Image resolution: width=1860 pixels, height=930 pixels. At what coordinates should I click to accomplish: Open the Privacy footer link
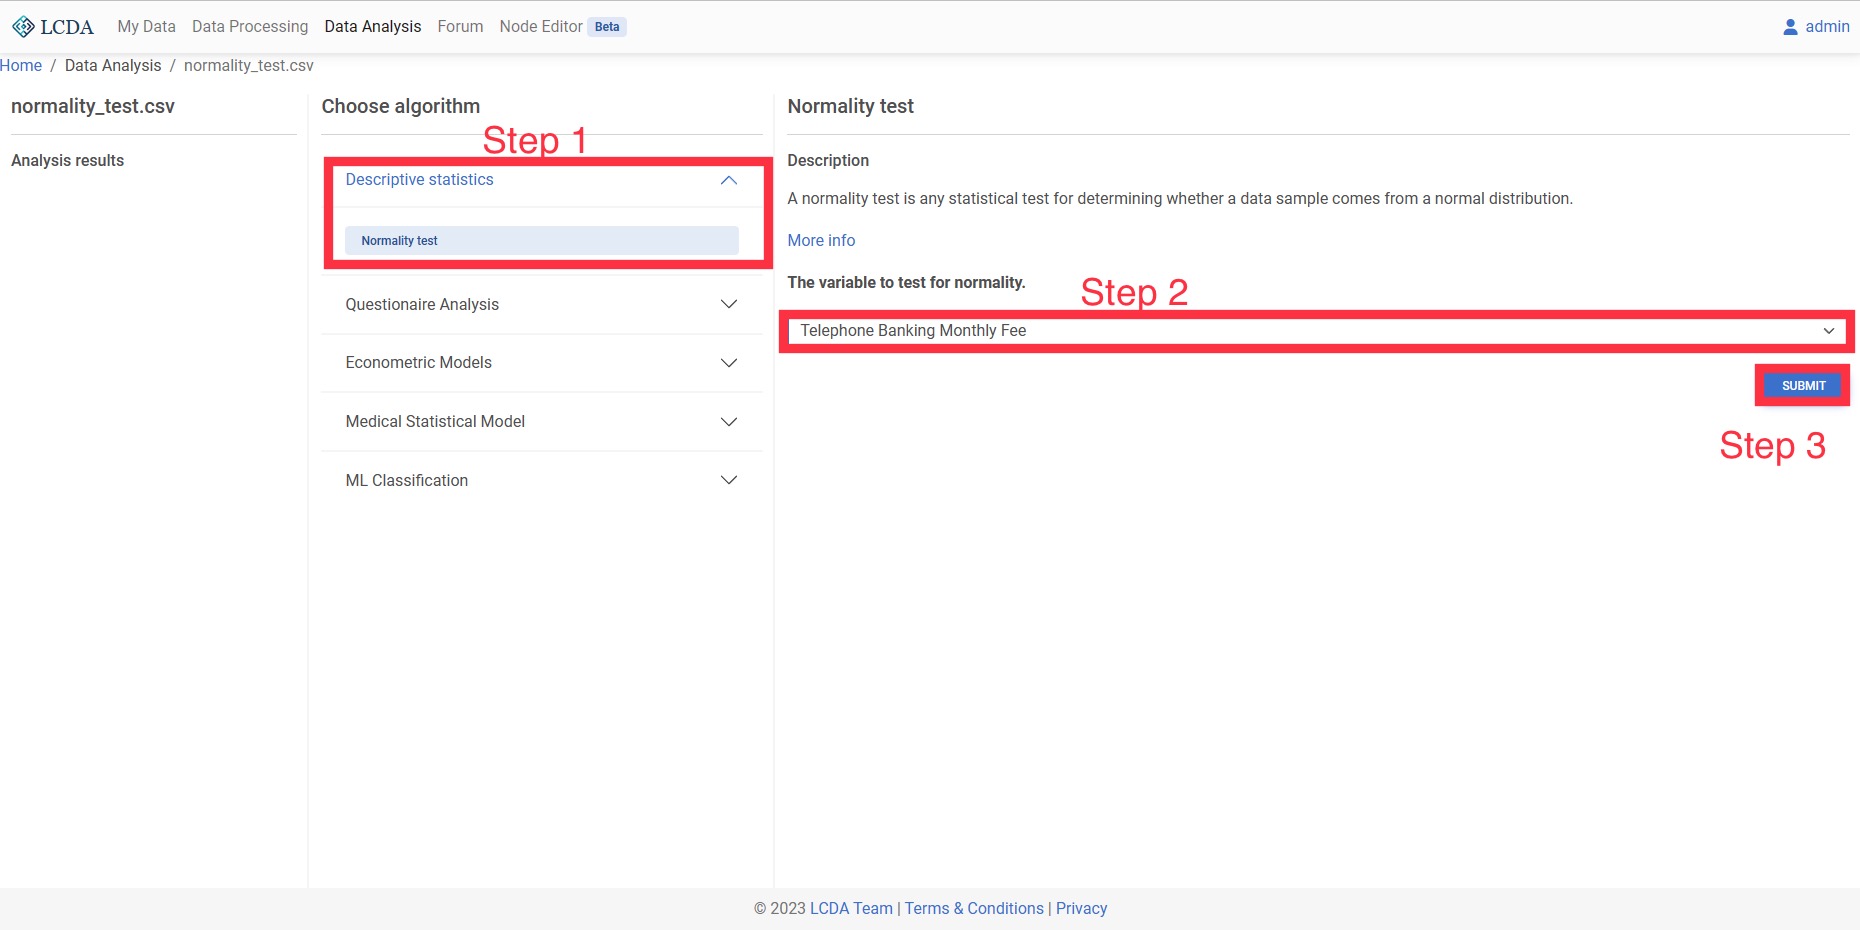1081,908
